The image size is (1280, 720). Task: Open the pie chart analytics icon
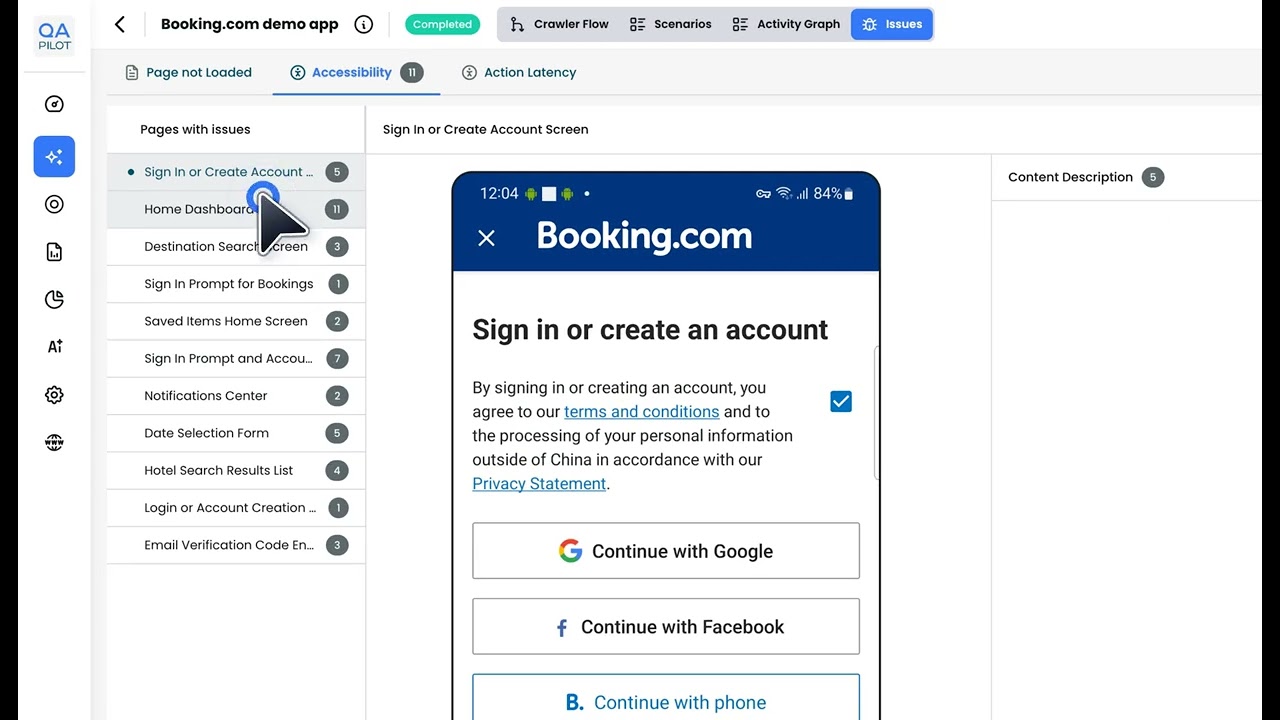click(x=54, y=299)
